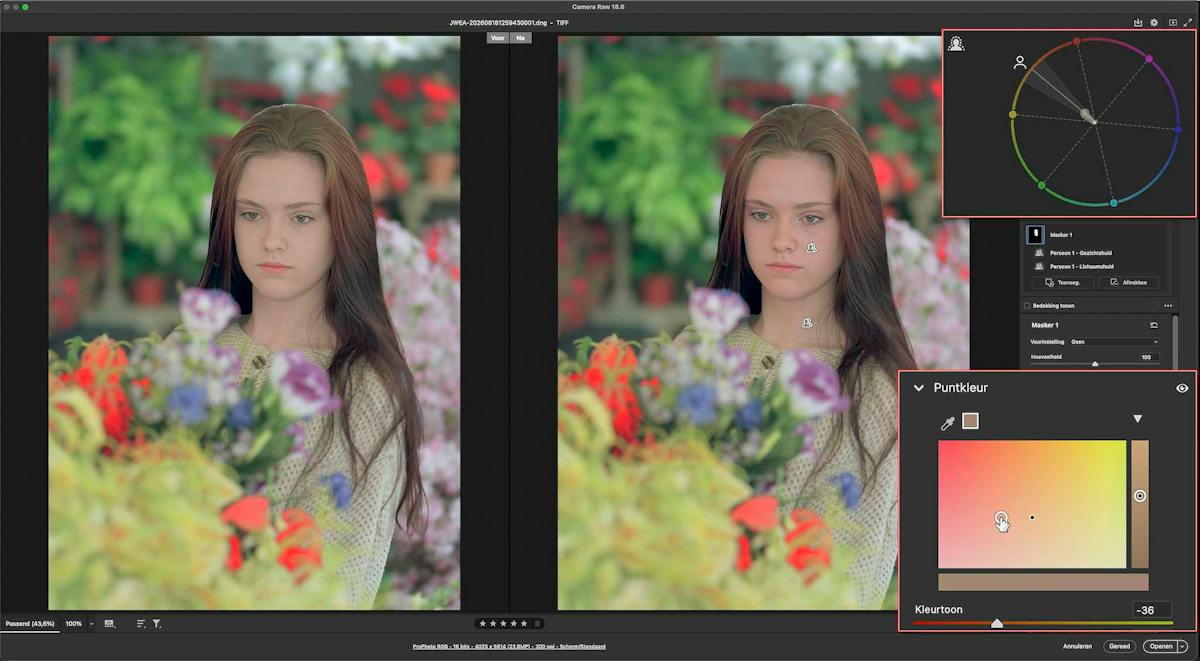1200x661 pixels.
Task: Click the save image icon in top bar
Action: click(x=1138, y=22)
